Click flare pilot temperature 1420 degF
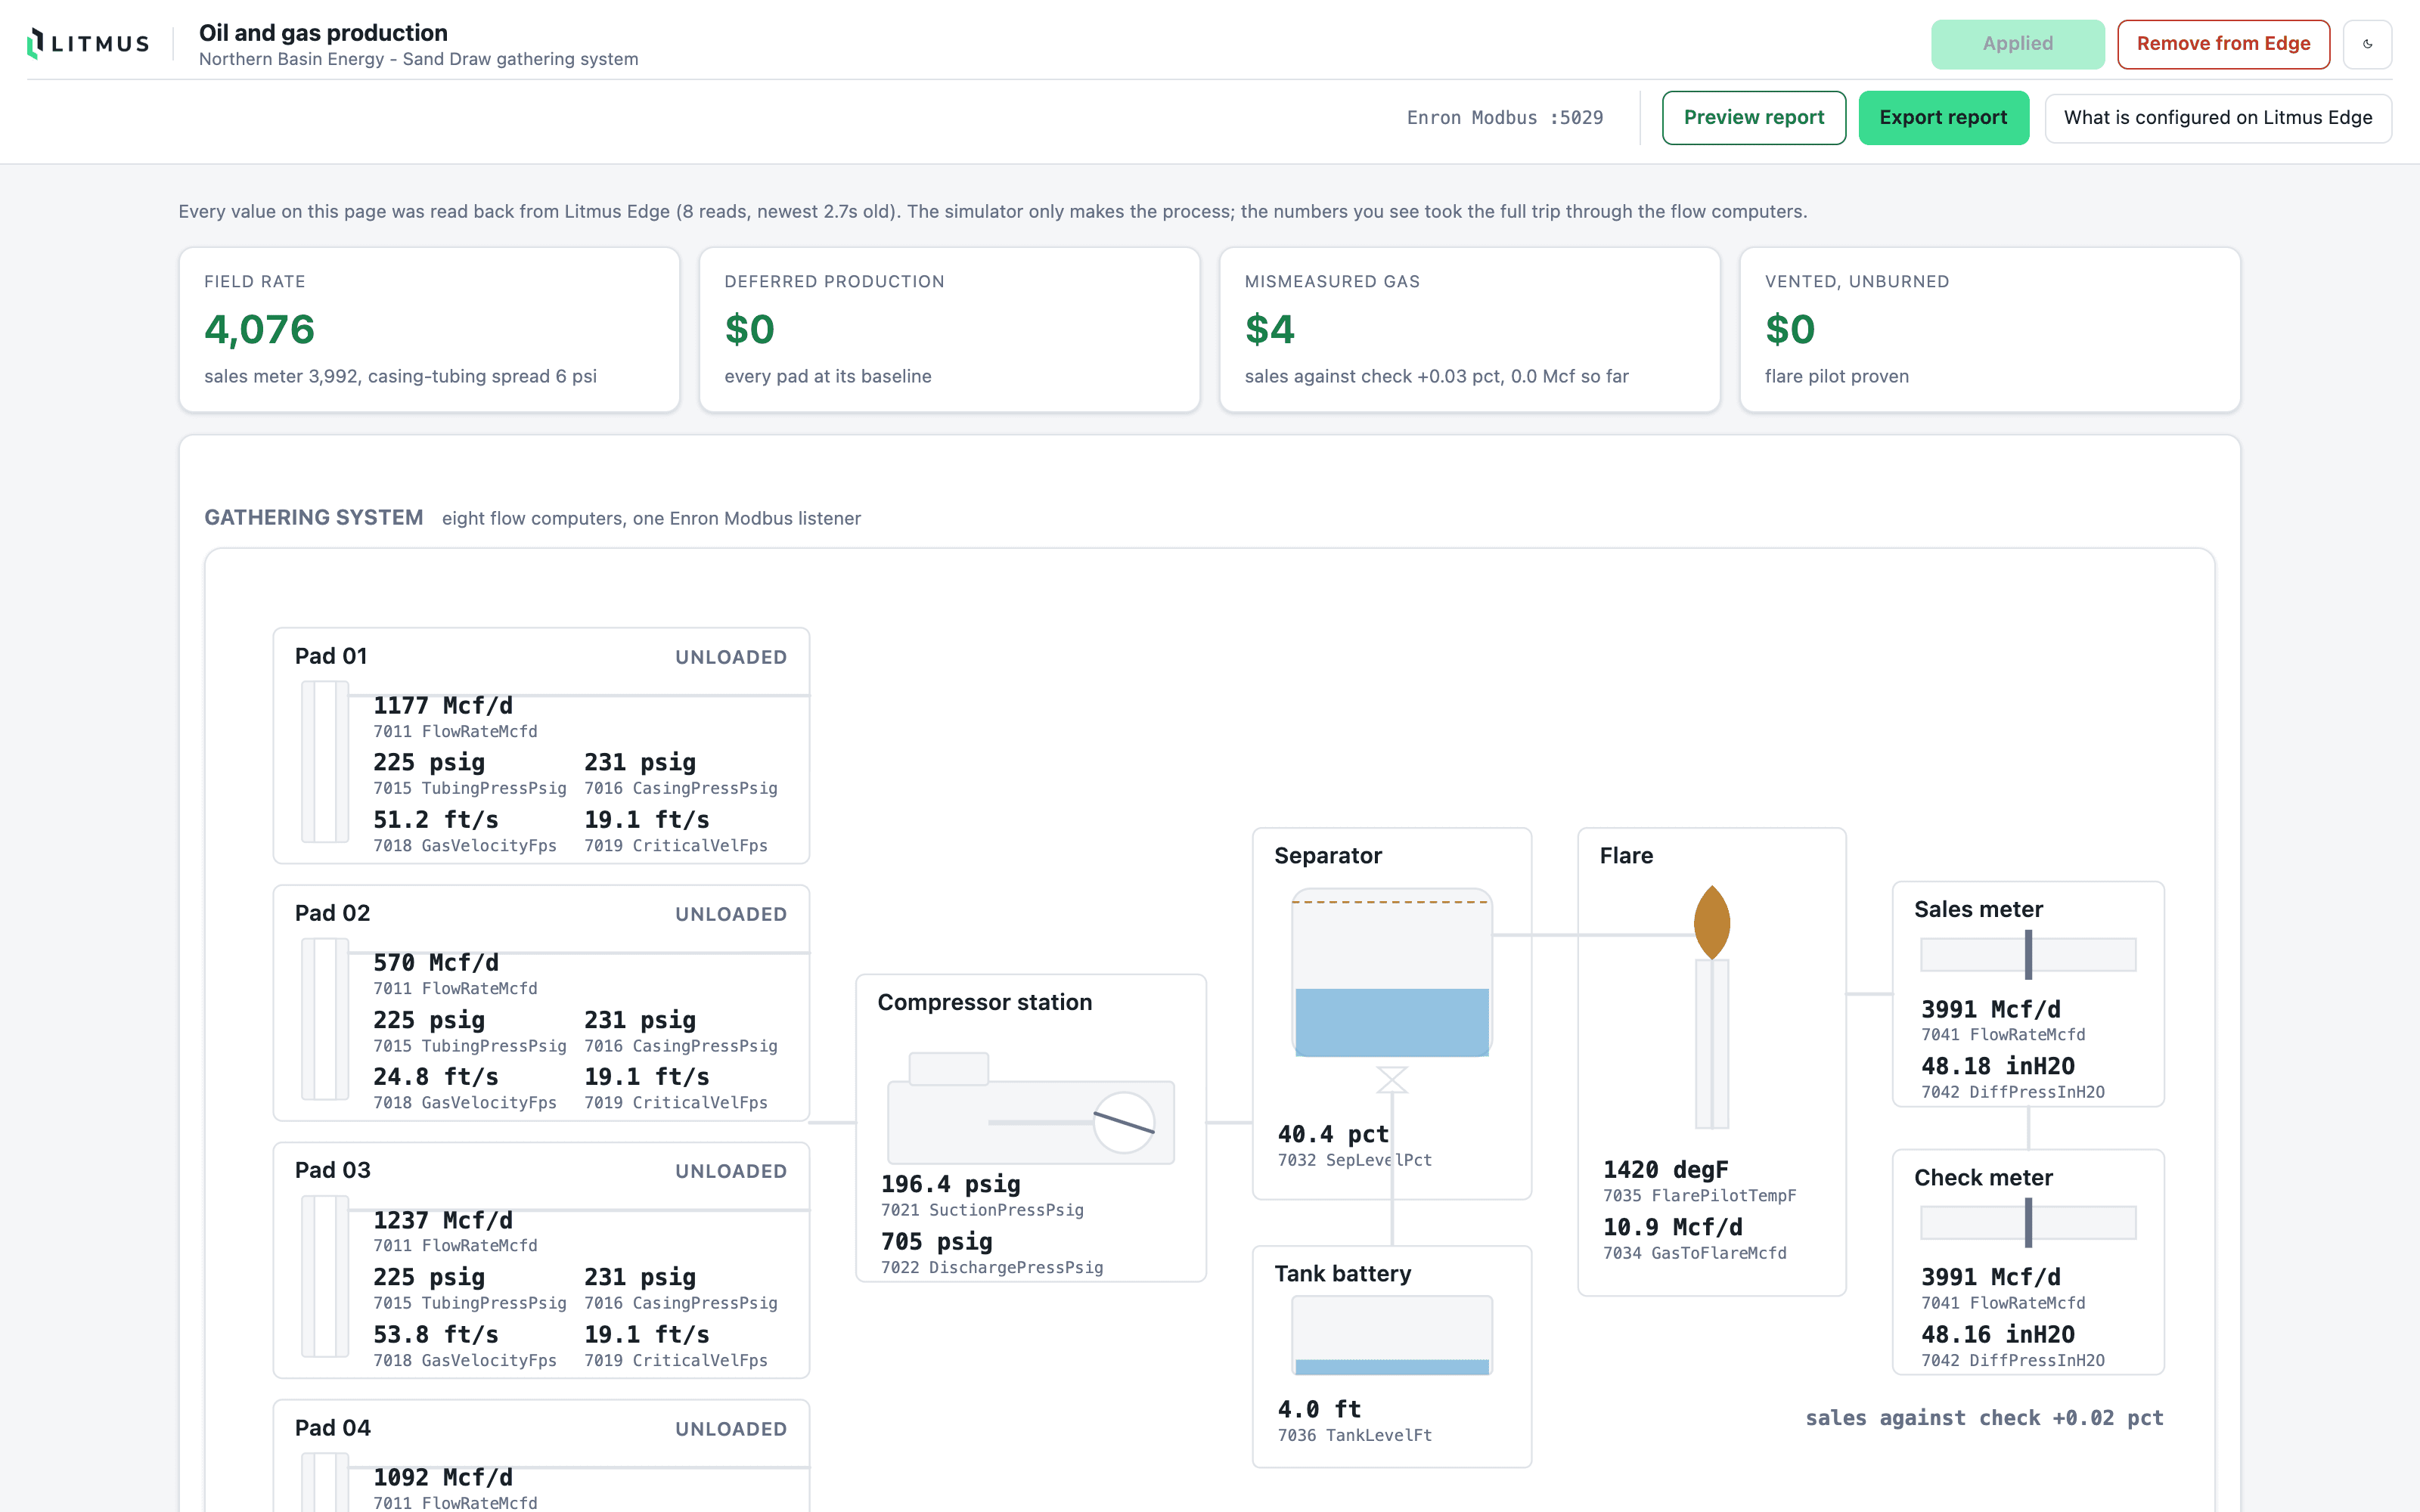This screenshot has height=1512, width=2420. click(x=1665, y=1170)
